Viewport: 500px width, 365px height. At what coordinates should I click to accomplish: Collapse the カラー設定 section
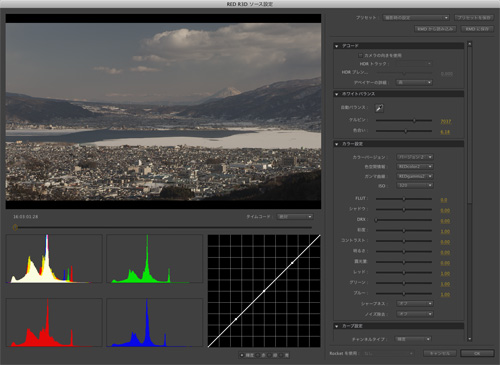[337, 144]
